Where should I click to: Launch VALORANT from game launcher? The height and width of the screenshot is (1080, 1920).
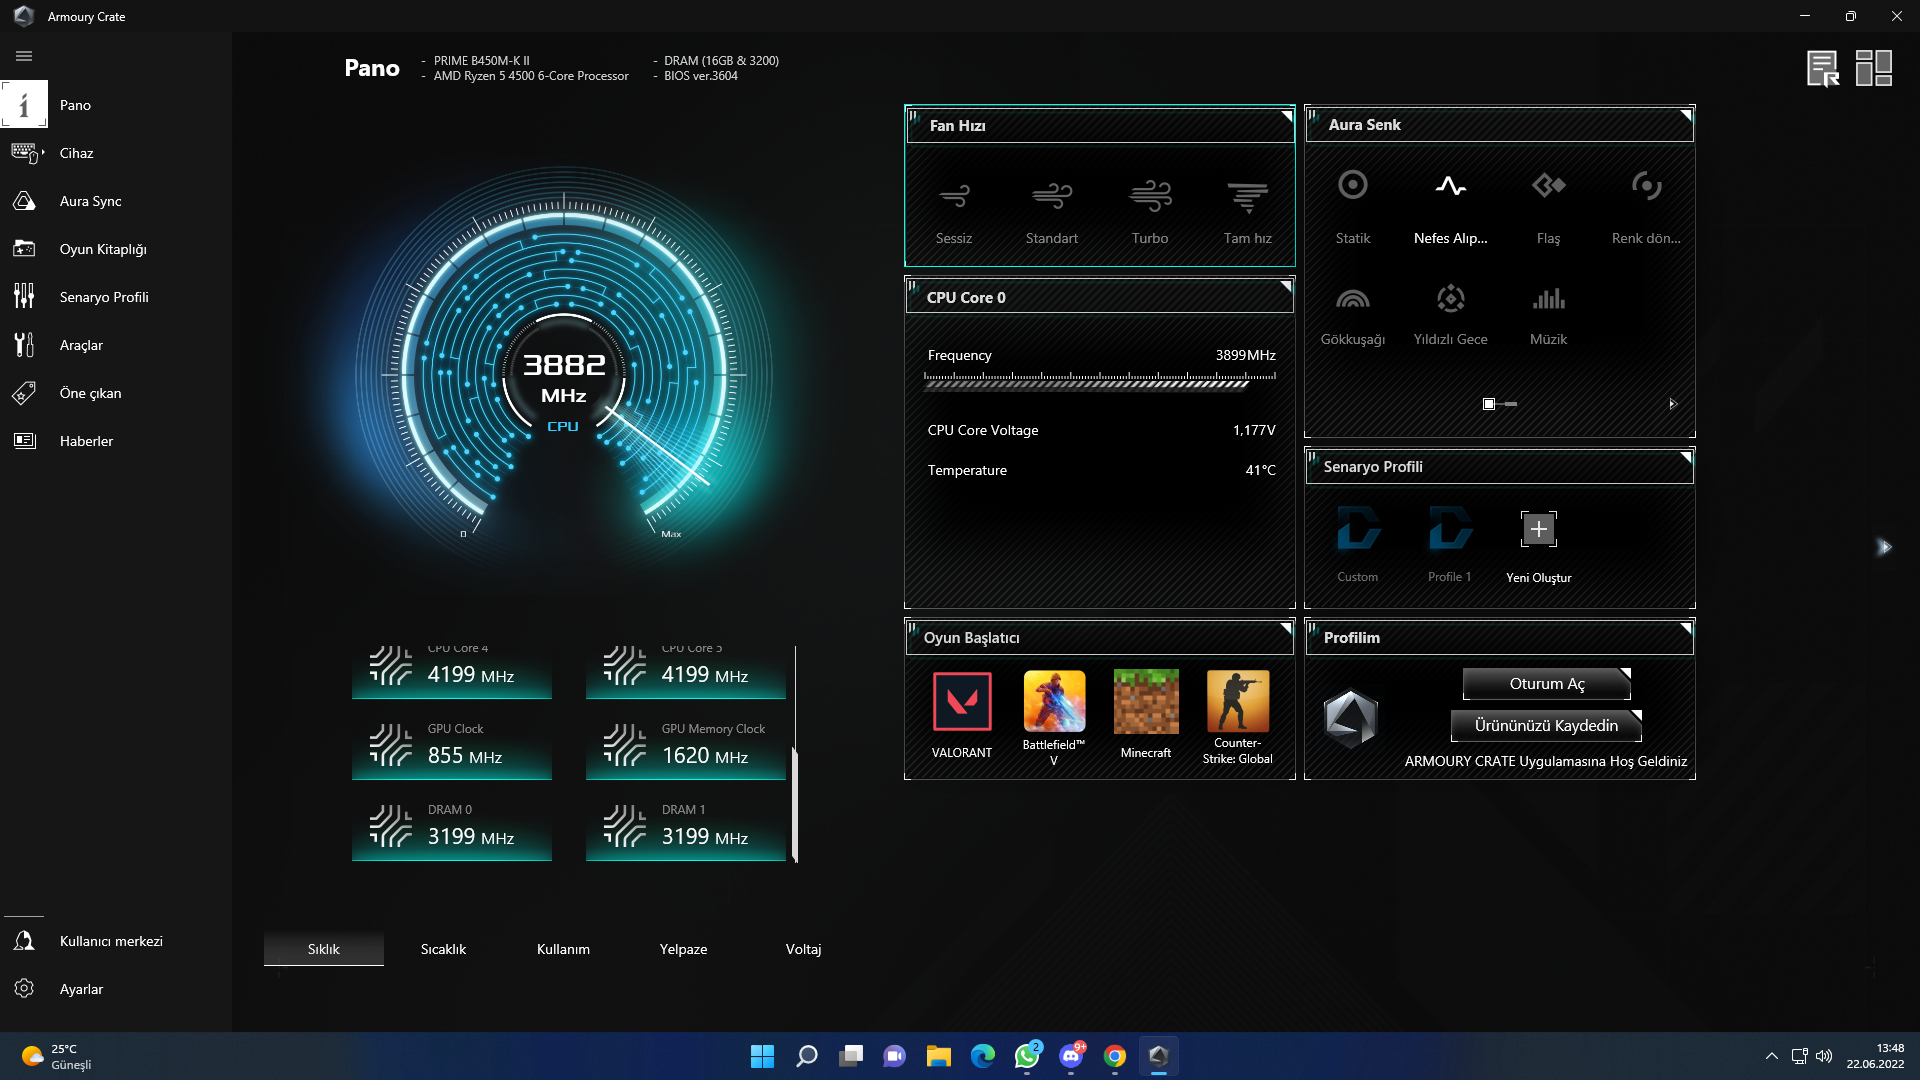click(962, 715)
